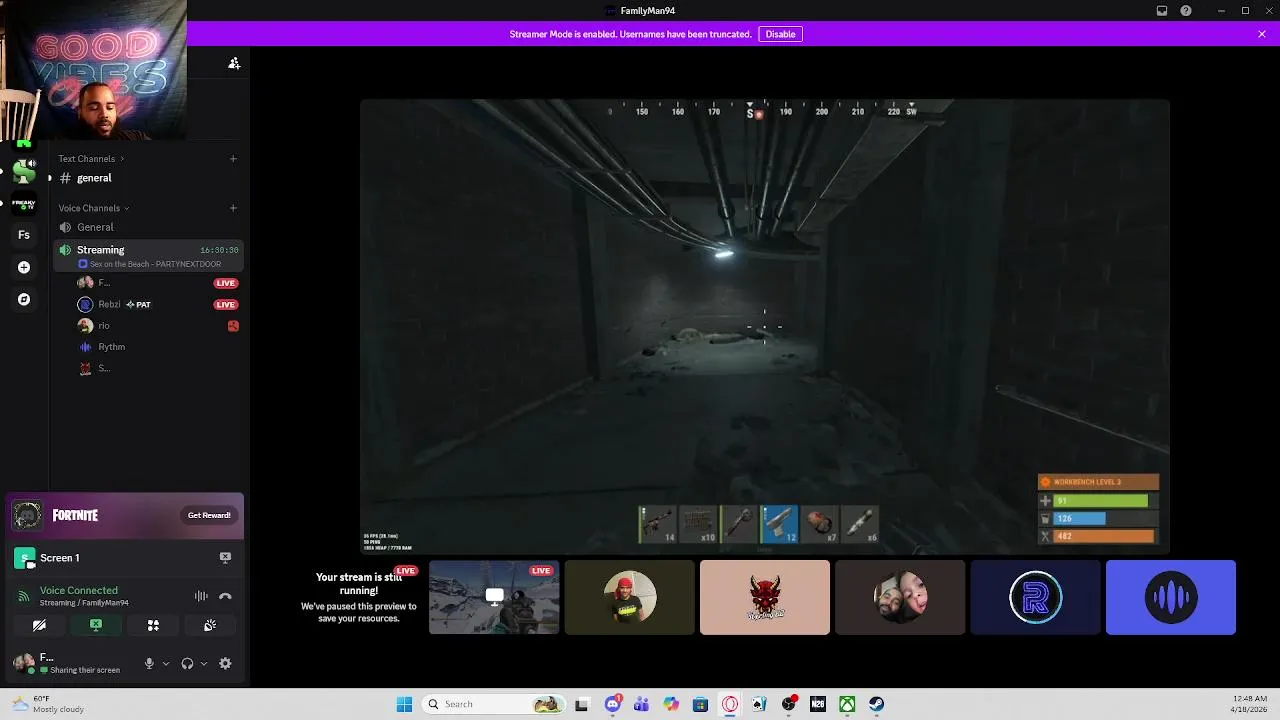This screenshot has height=720, width=1280.
Task: Deafen with the headphones icon
Action: pyautogui.click(x=187, y=663)
